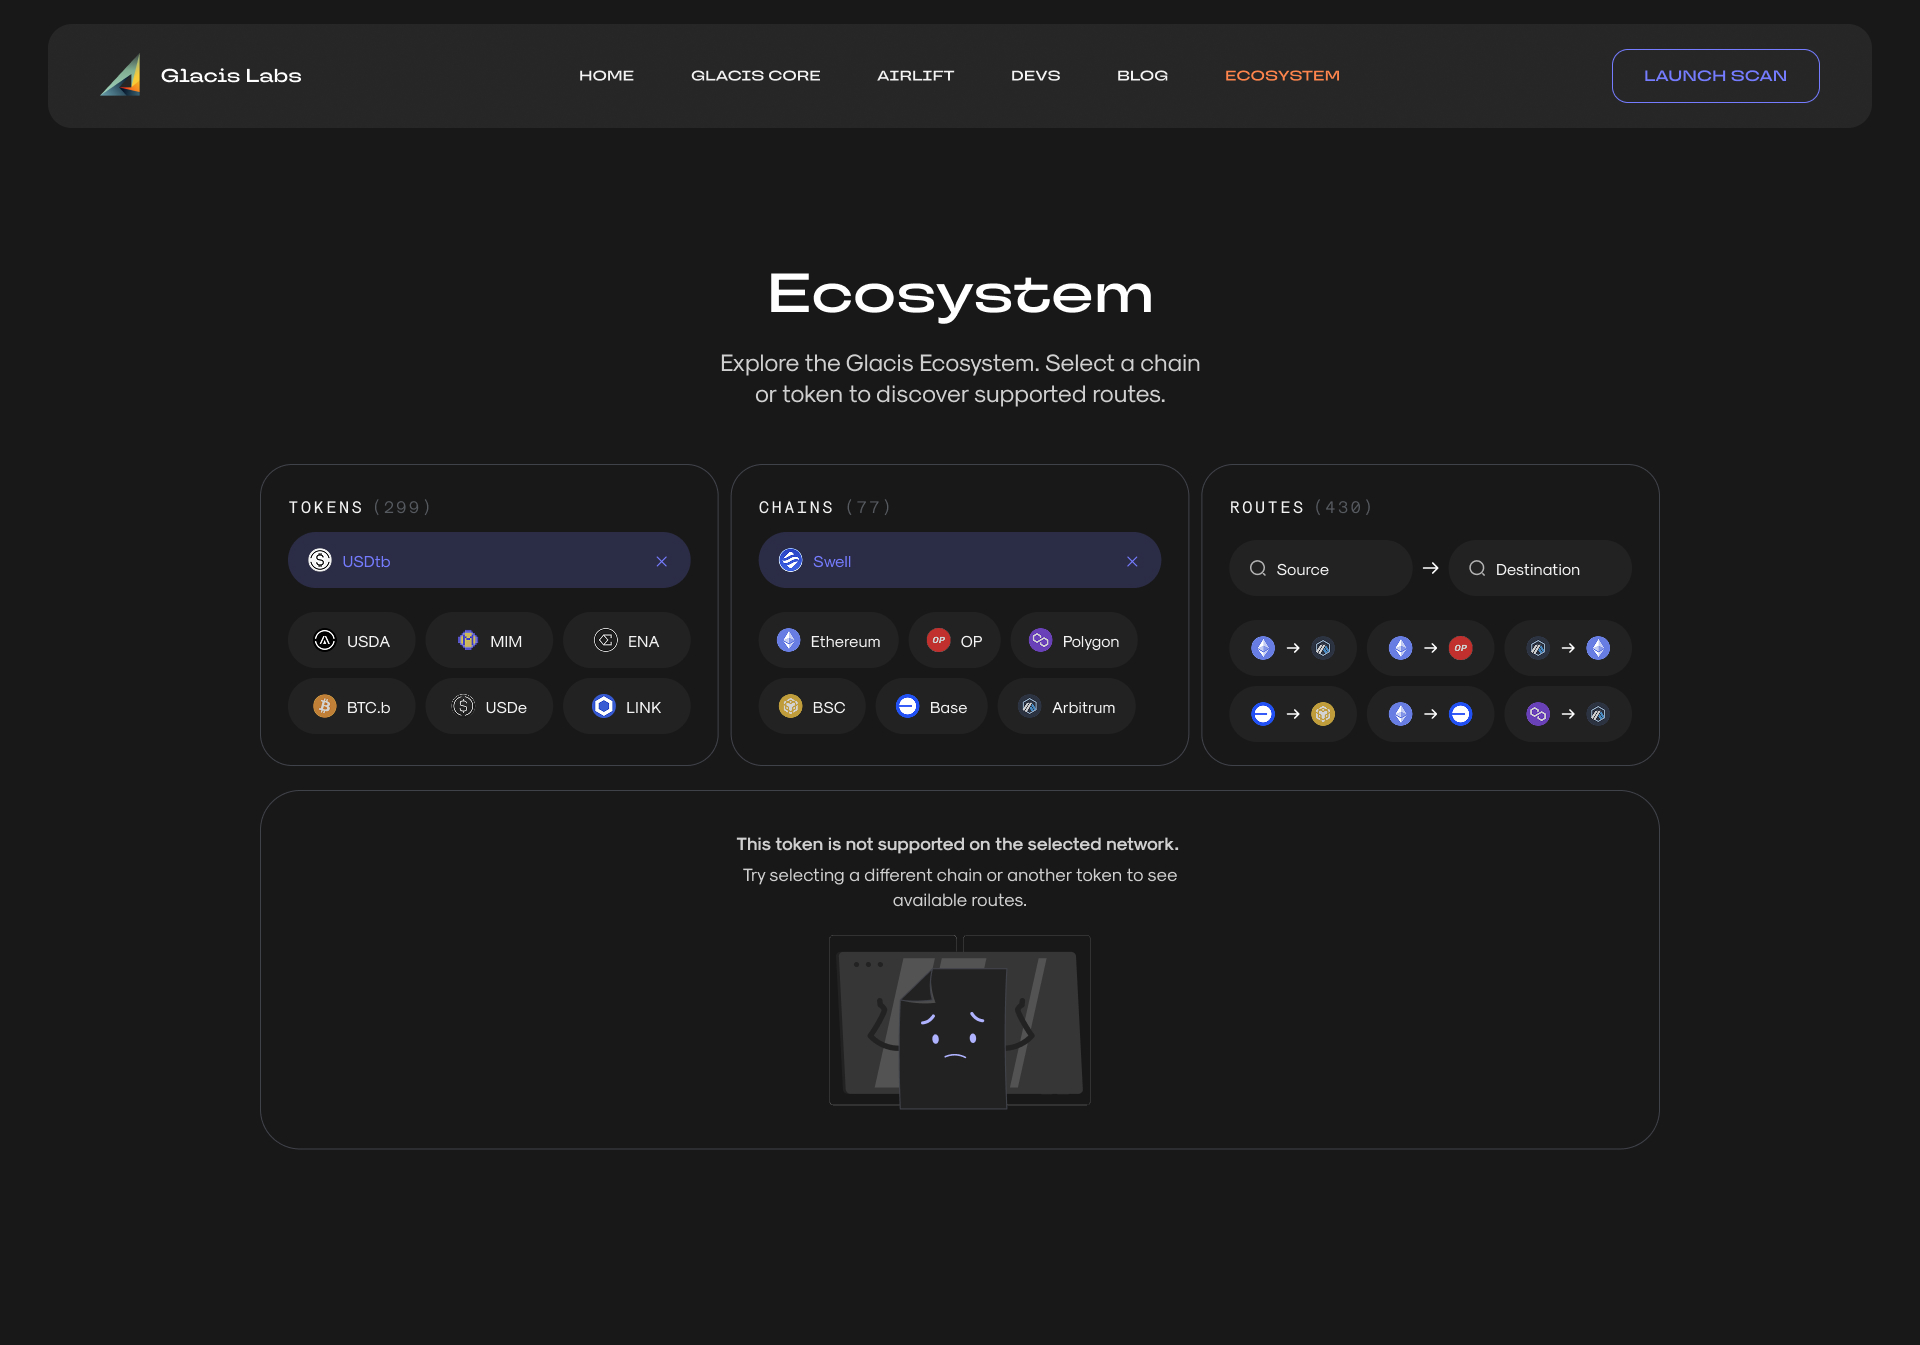
Task: Clear the selected USDtb token filter
Action: click(x=661, y=561)
